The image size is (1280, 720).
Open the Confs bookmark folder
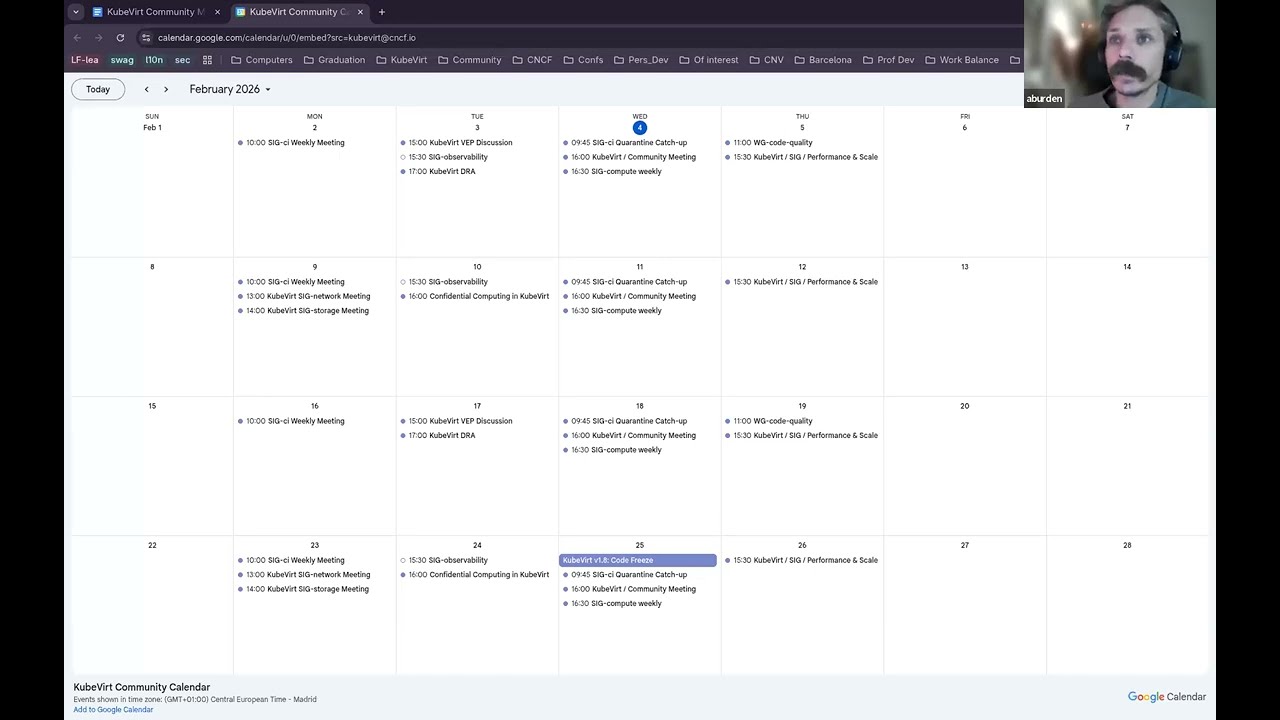pos(583,60)
